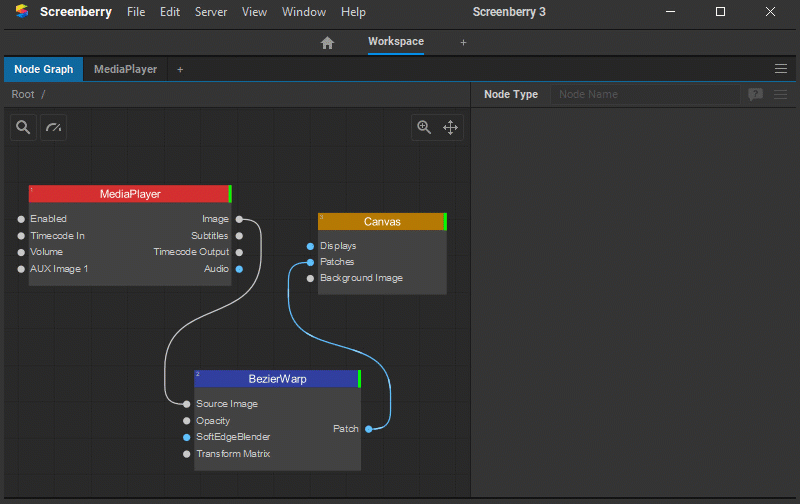The height and width of the screenshot is (504, 800).
Task: Click Canvas Background Image input port
Action: click(310, 279)
